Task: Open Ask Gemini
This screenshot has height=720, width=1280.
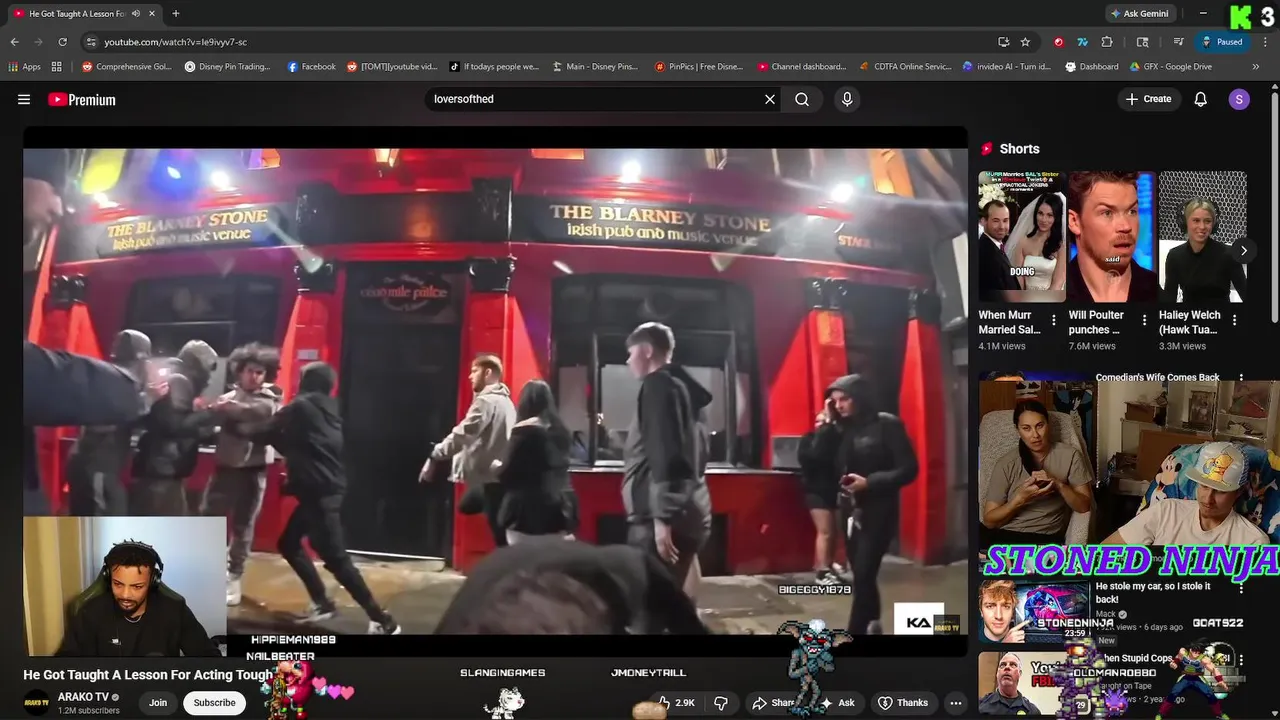Action: 1139,14
